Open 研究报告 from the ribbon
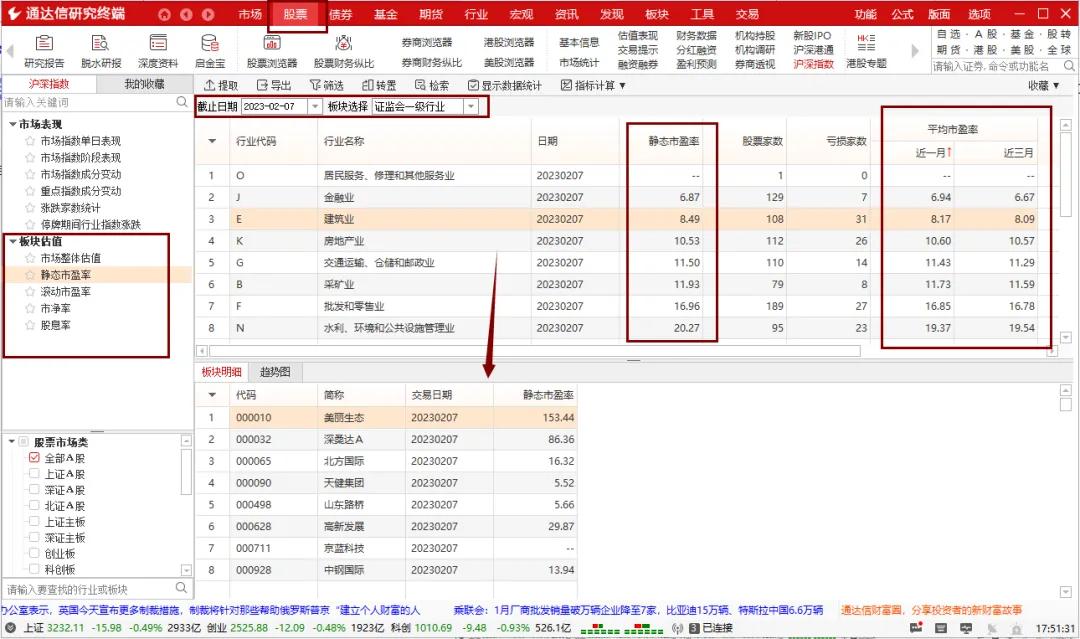Viewport: 1080px width, 639px height. coord(44,52)
